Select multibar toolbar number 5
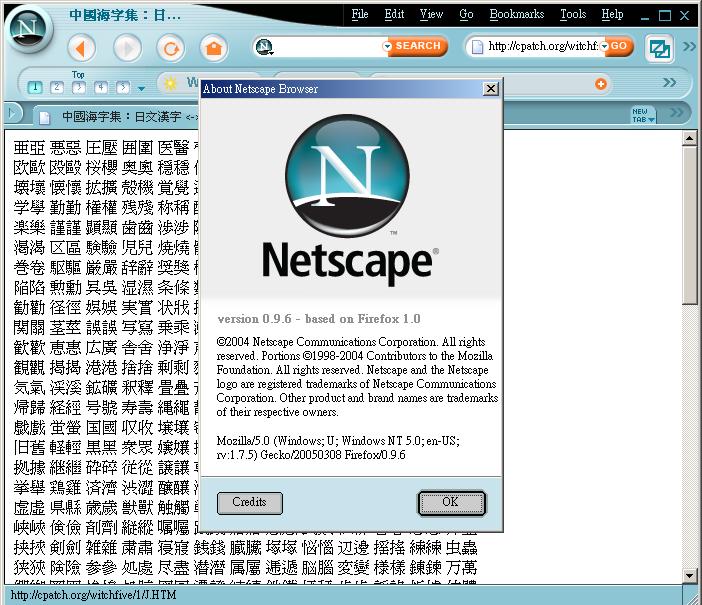Viewport: 702px width, 605px height. click(x=123, y=87)
